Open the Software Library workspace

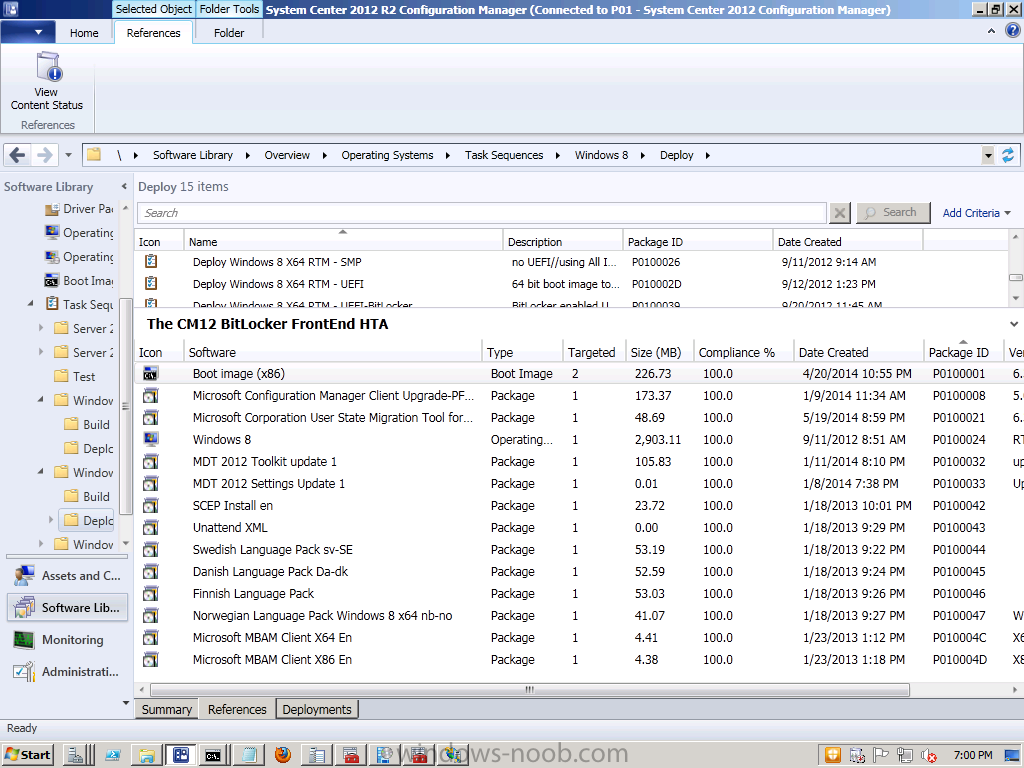[68, 607]
